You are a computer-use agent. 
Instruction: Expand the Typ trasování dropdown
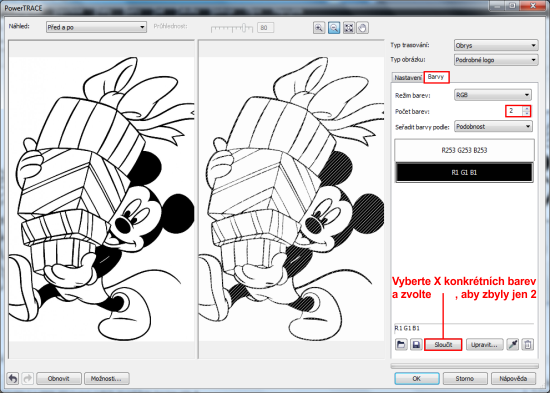coord(496,45)
